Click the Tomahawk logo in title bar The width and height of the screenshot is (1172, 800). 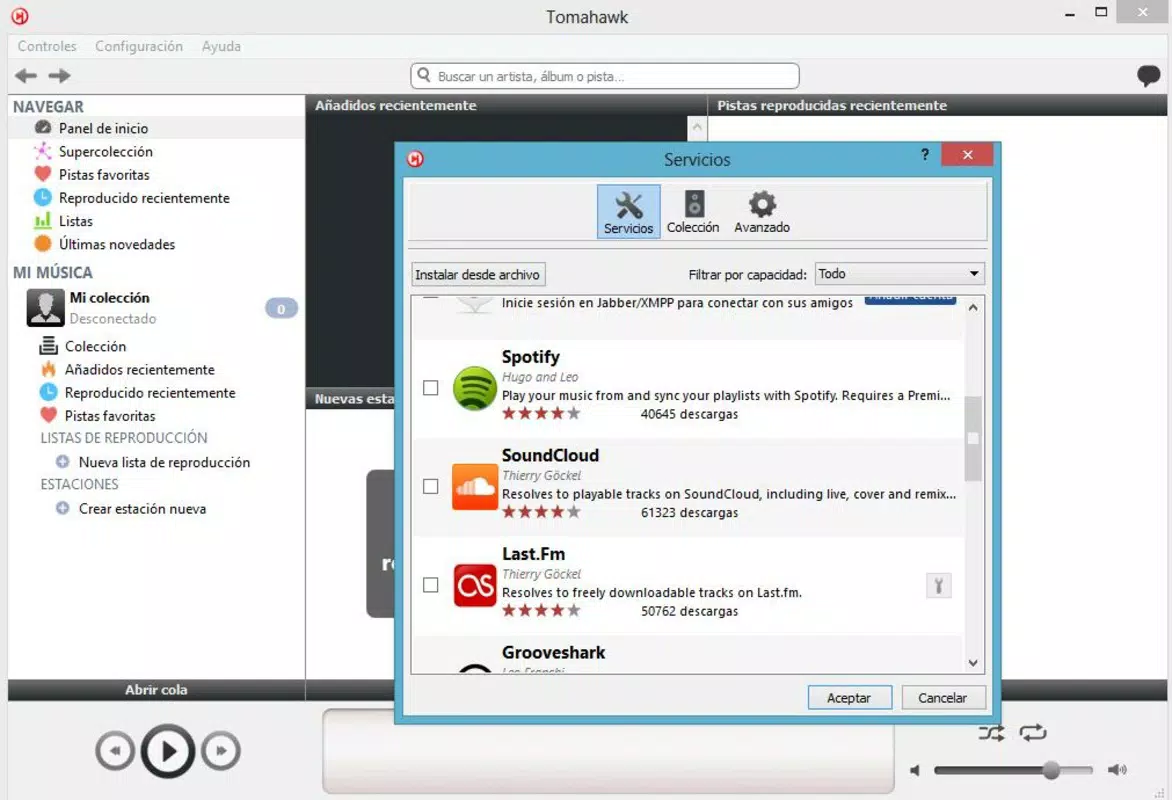(x=19, y=16)
